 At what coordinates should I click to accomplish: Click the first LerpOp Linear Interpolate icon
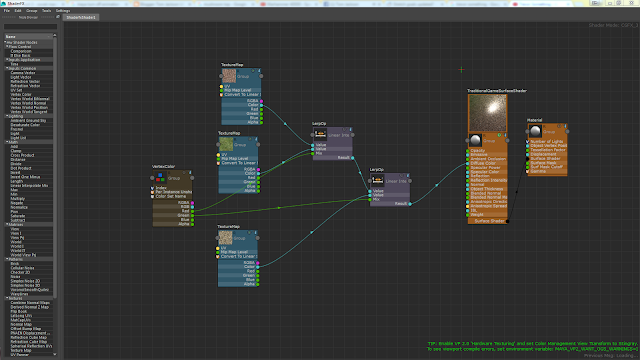point(320,134)
